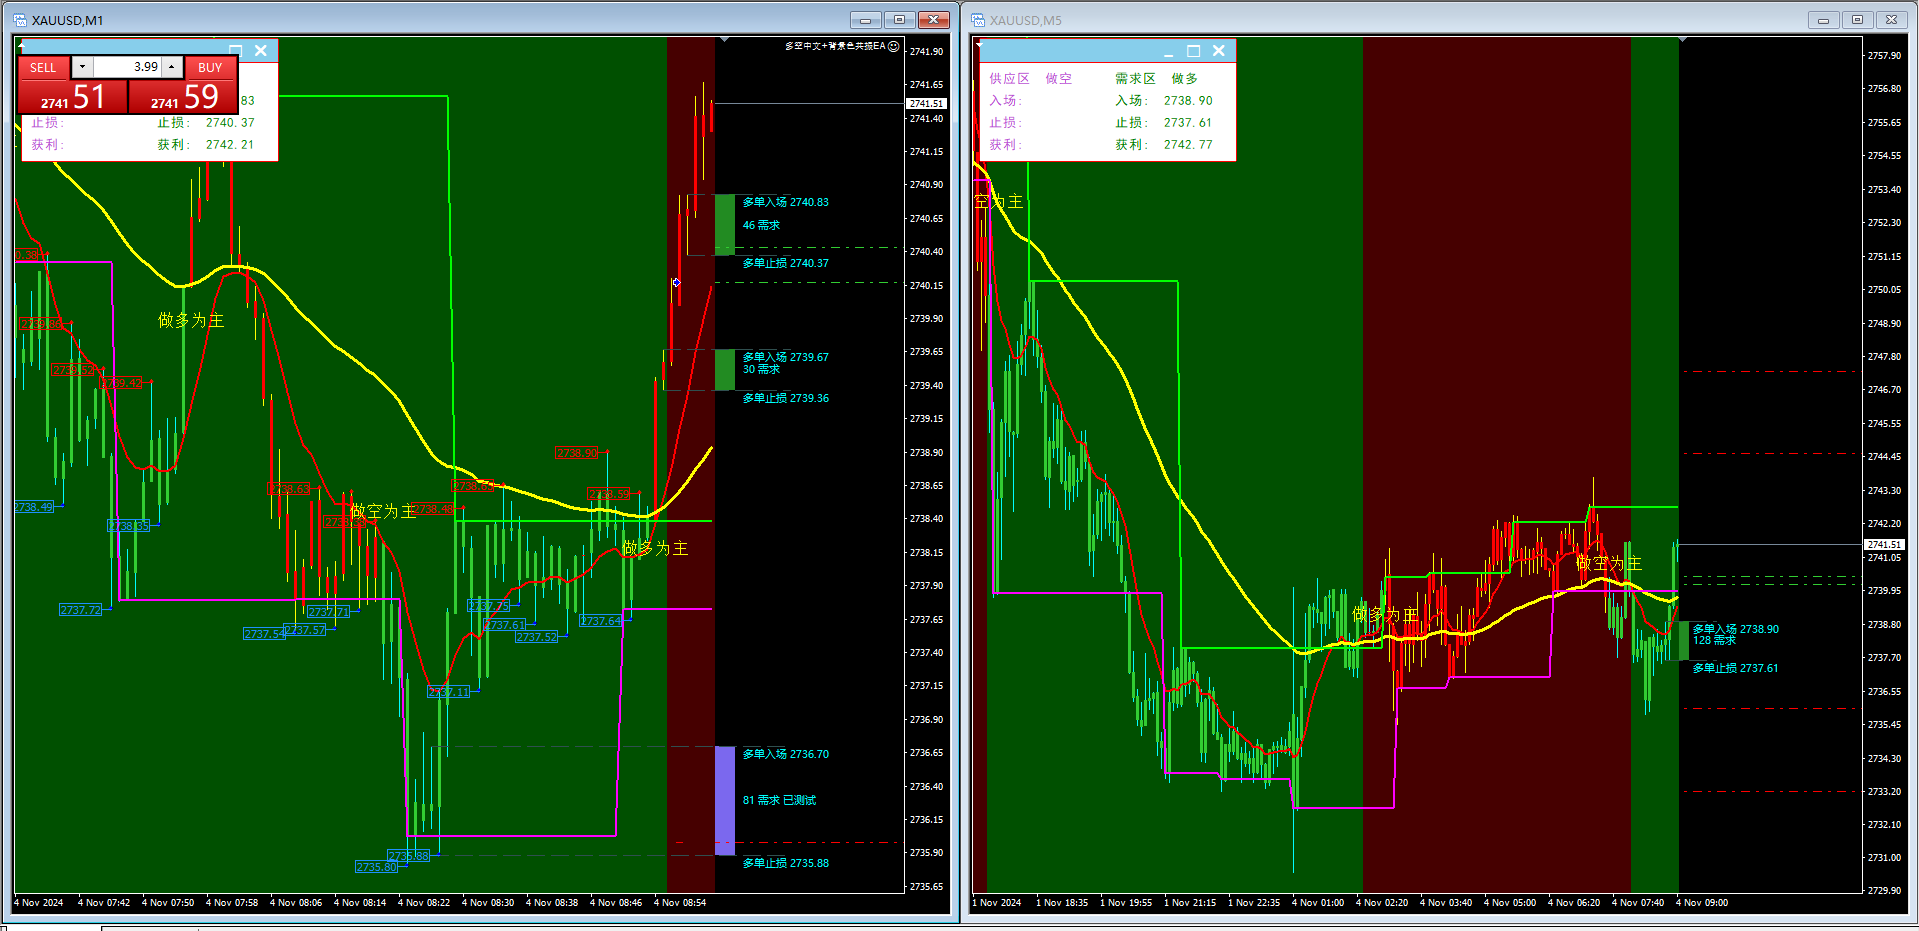1919x931 pixels.
Task: Select the green demand zone at 2739.67
Action: pyautogui.click(x=725, y=370)
